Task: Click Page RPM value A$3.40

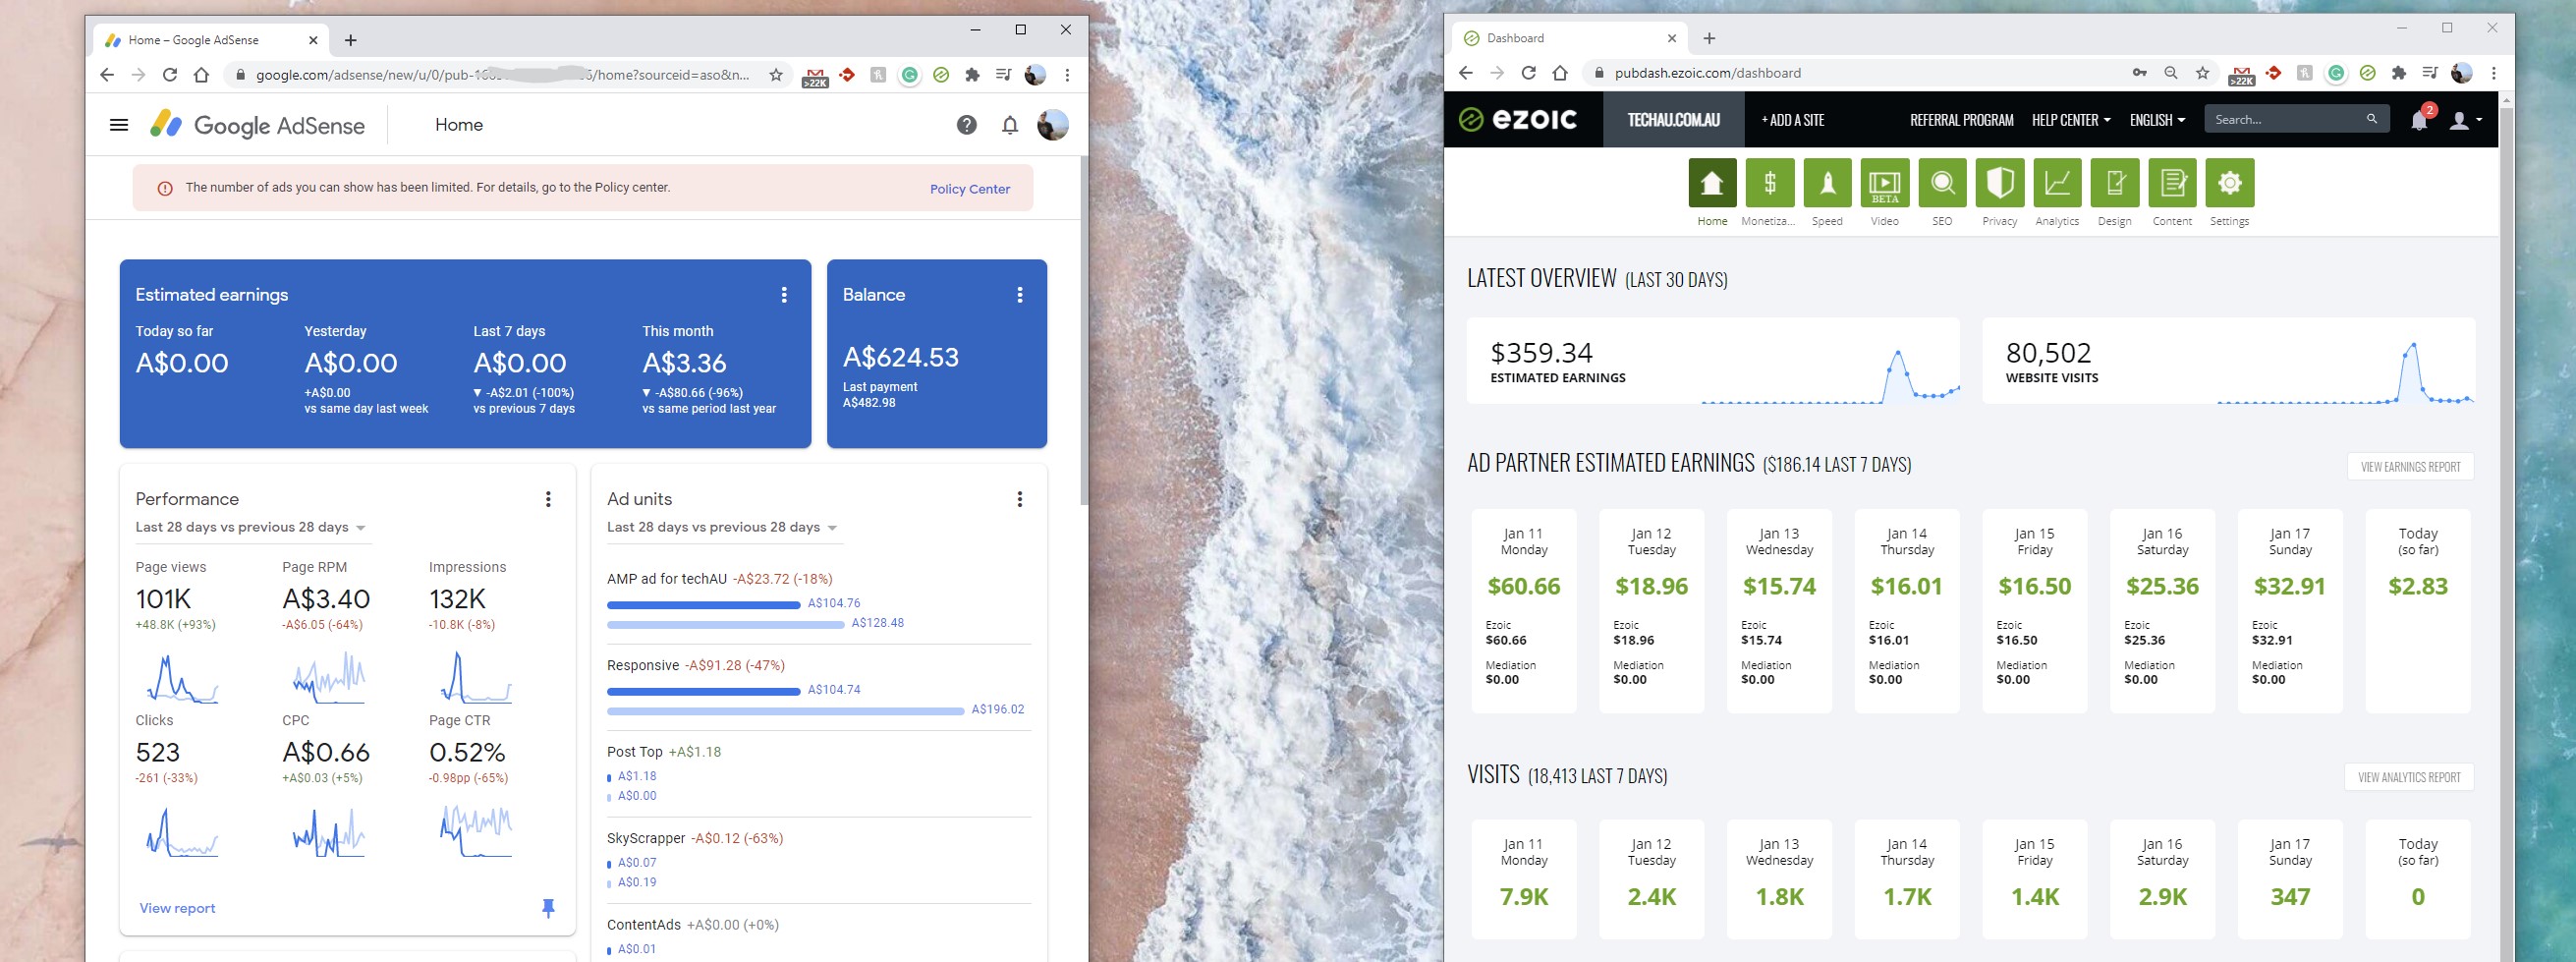Action: click(326, 599)
